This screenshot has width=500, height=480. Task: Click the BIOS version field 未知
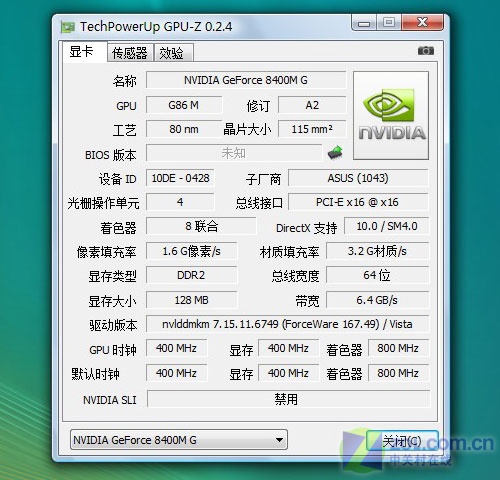click(234, 153)
